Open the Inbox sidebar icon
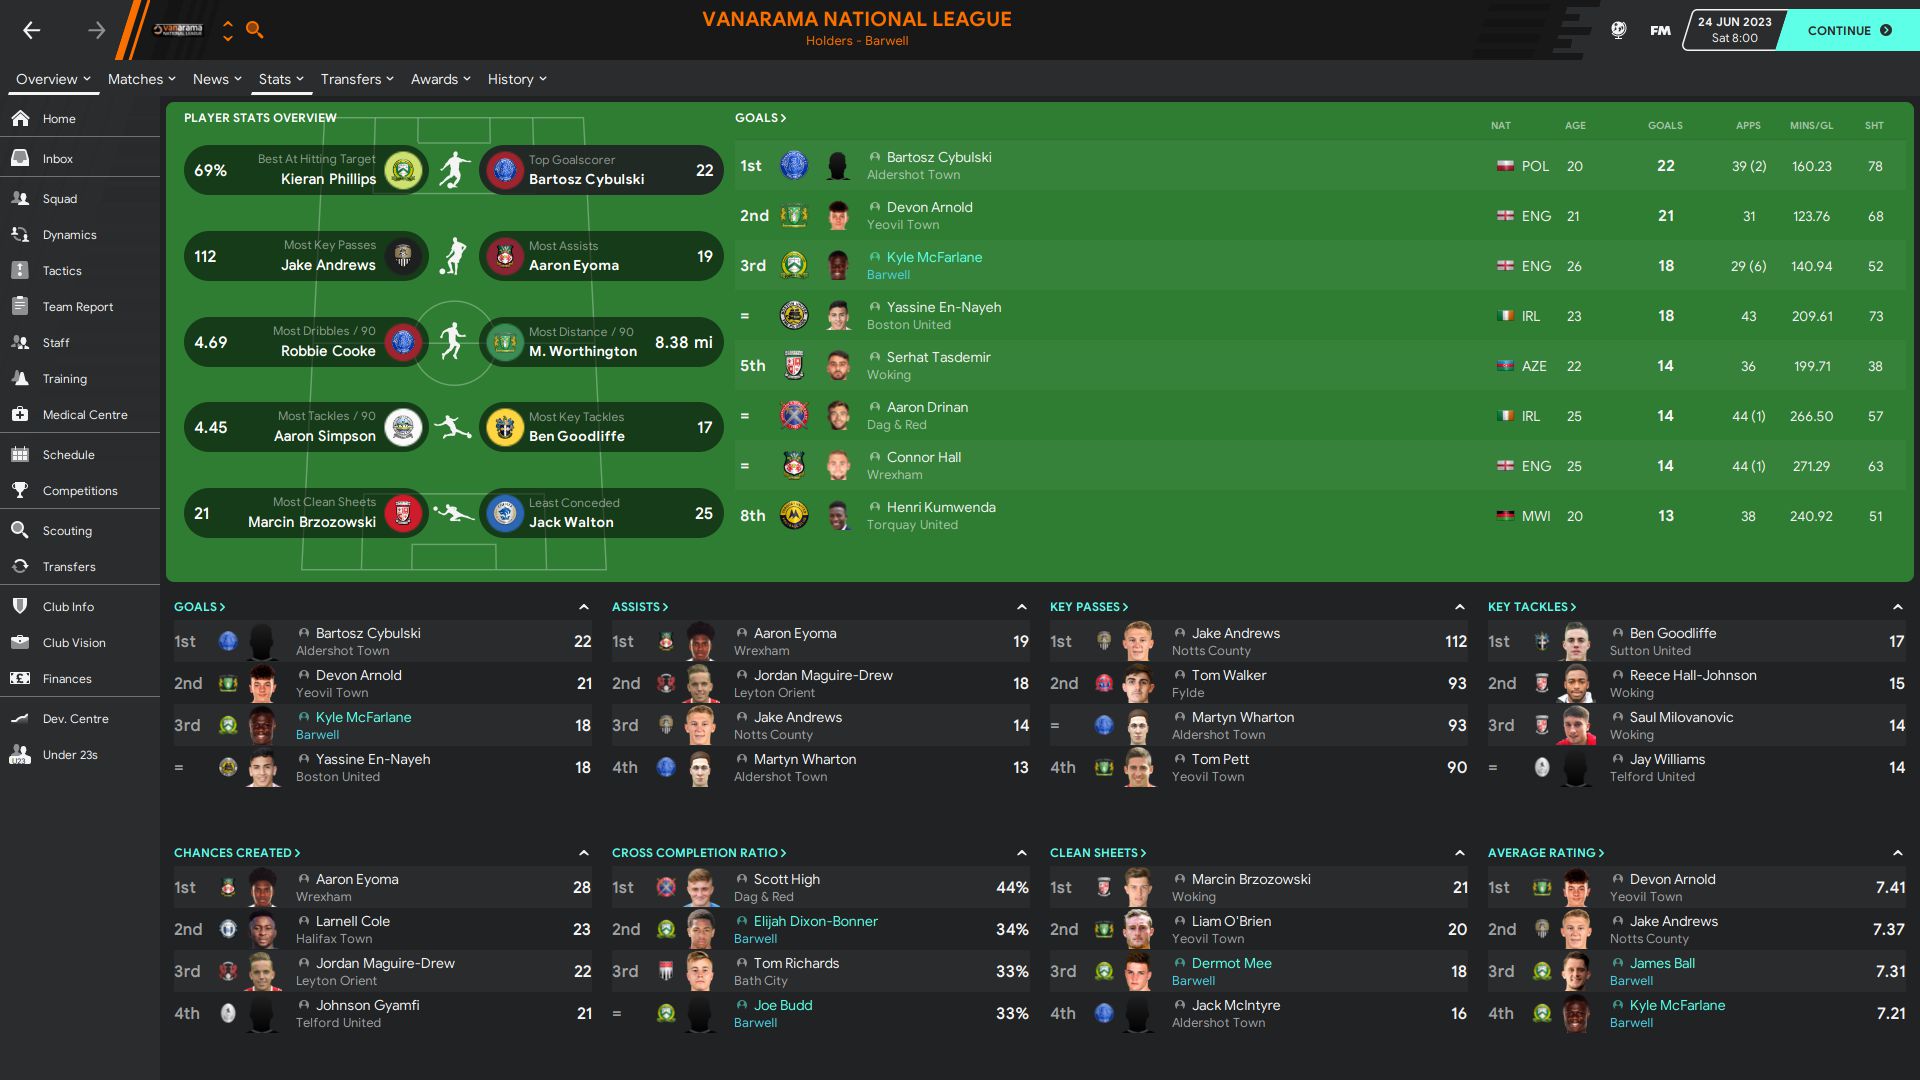This screenshot has height=1080, width=1920. coord(20,158)
